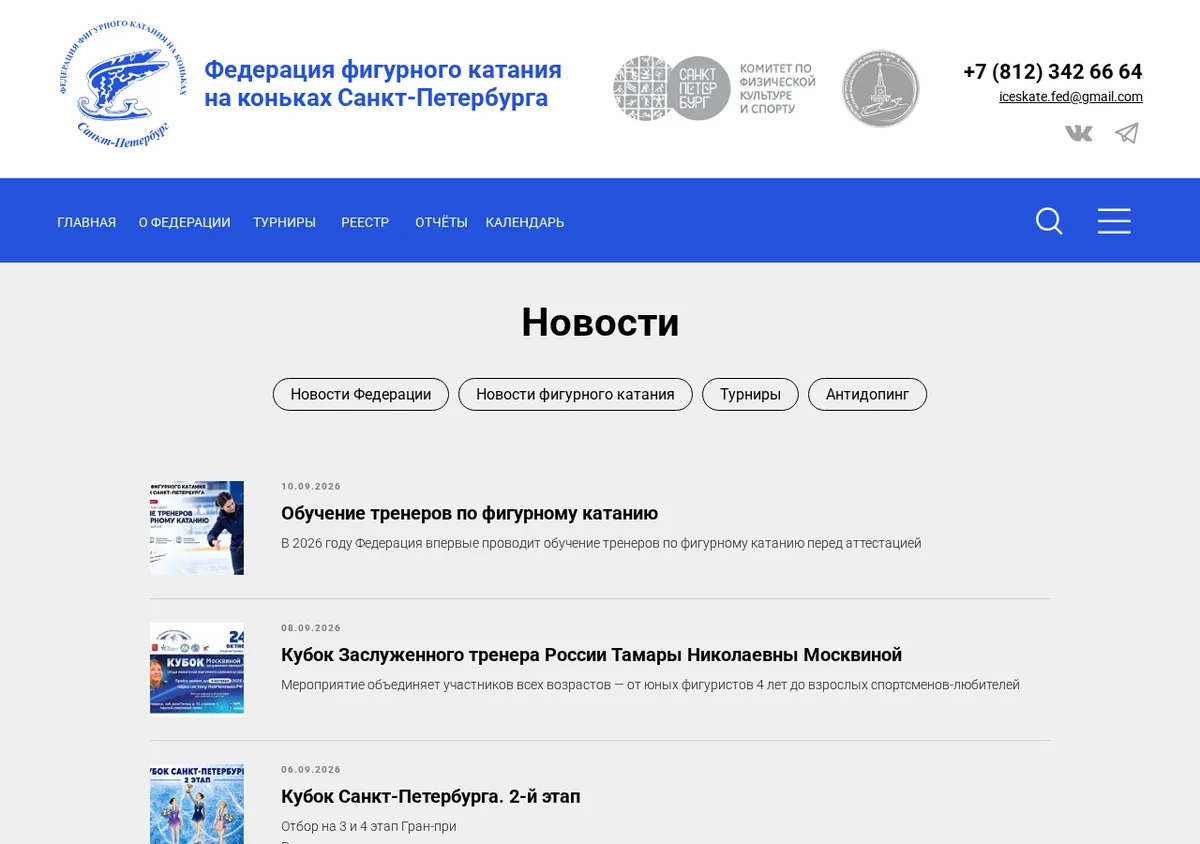
Task: Go to the КАЛЕНДАРЬ menu item
Action: point(525,222)
